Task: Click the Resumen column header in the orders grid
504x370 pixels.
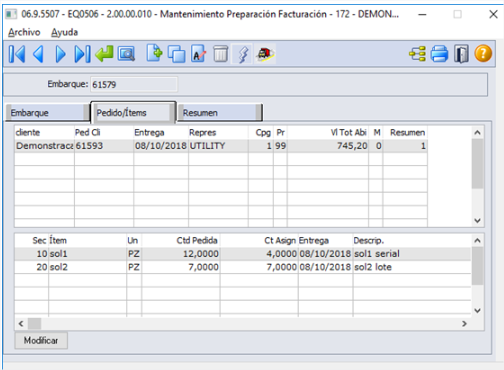Action: [405, 133]
